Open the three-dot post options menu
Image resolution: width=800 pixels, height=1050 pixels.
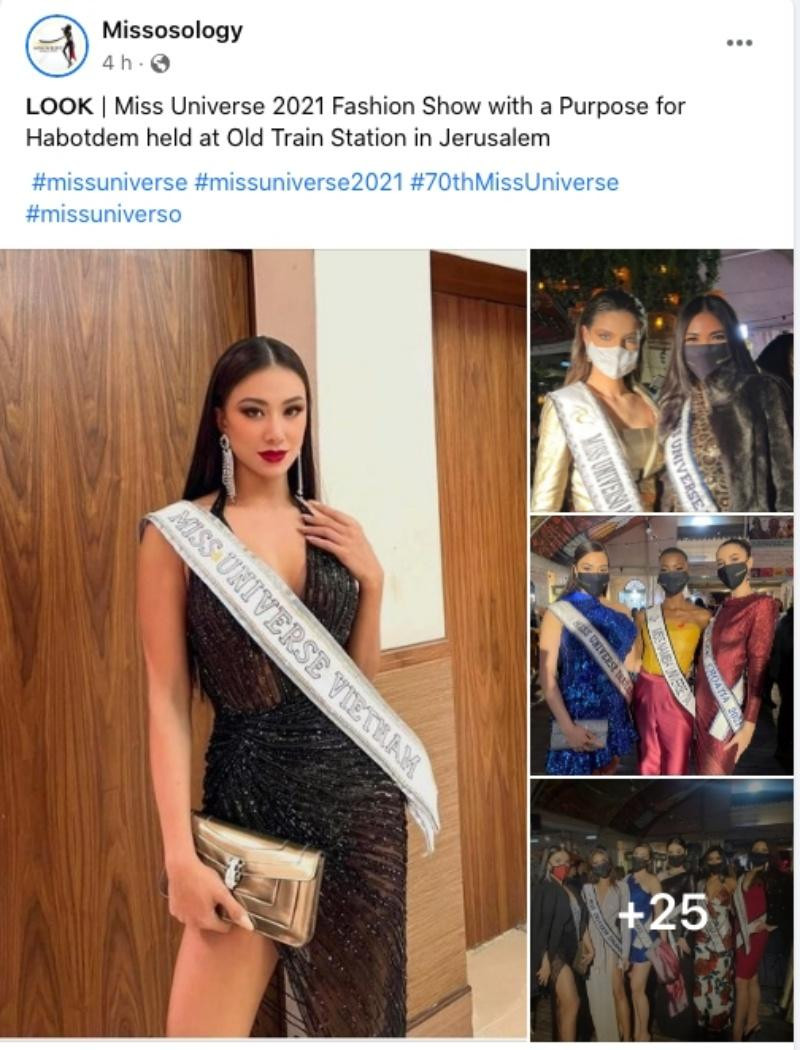739,43
